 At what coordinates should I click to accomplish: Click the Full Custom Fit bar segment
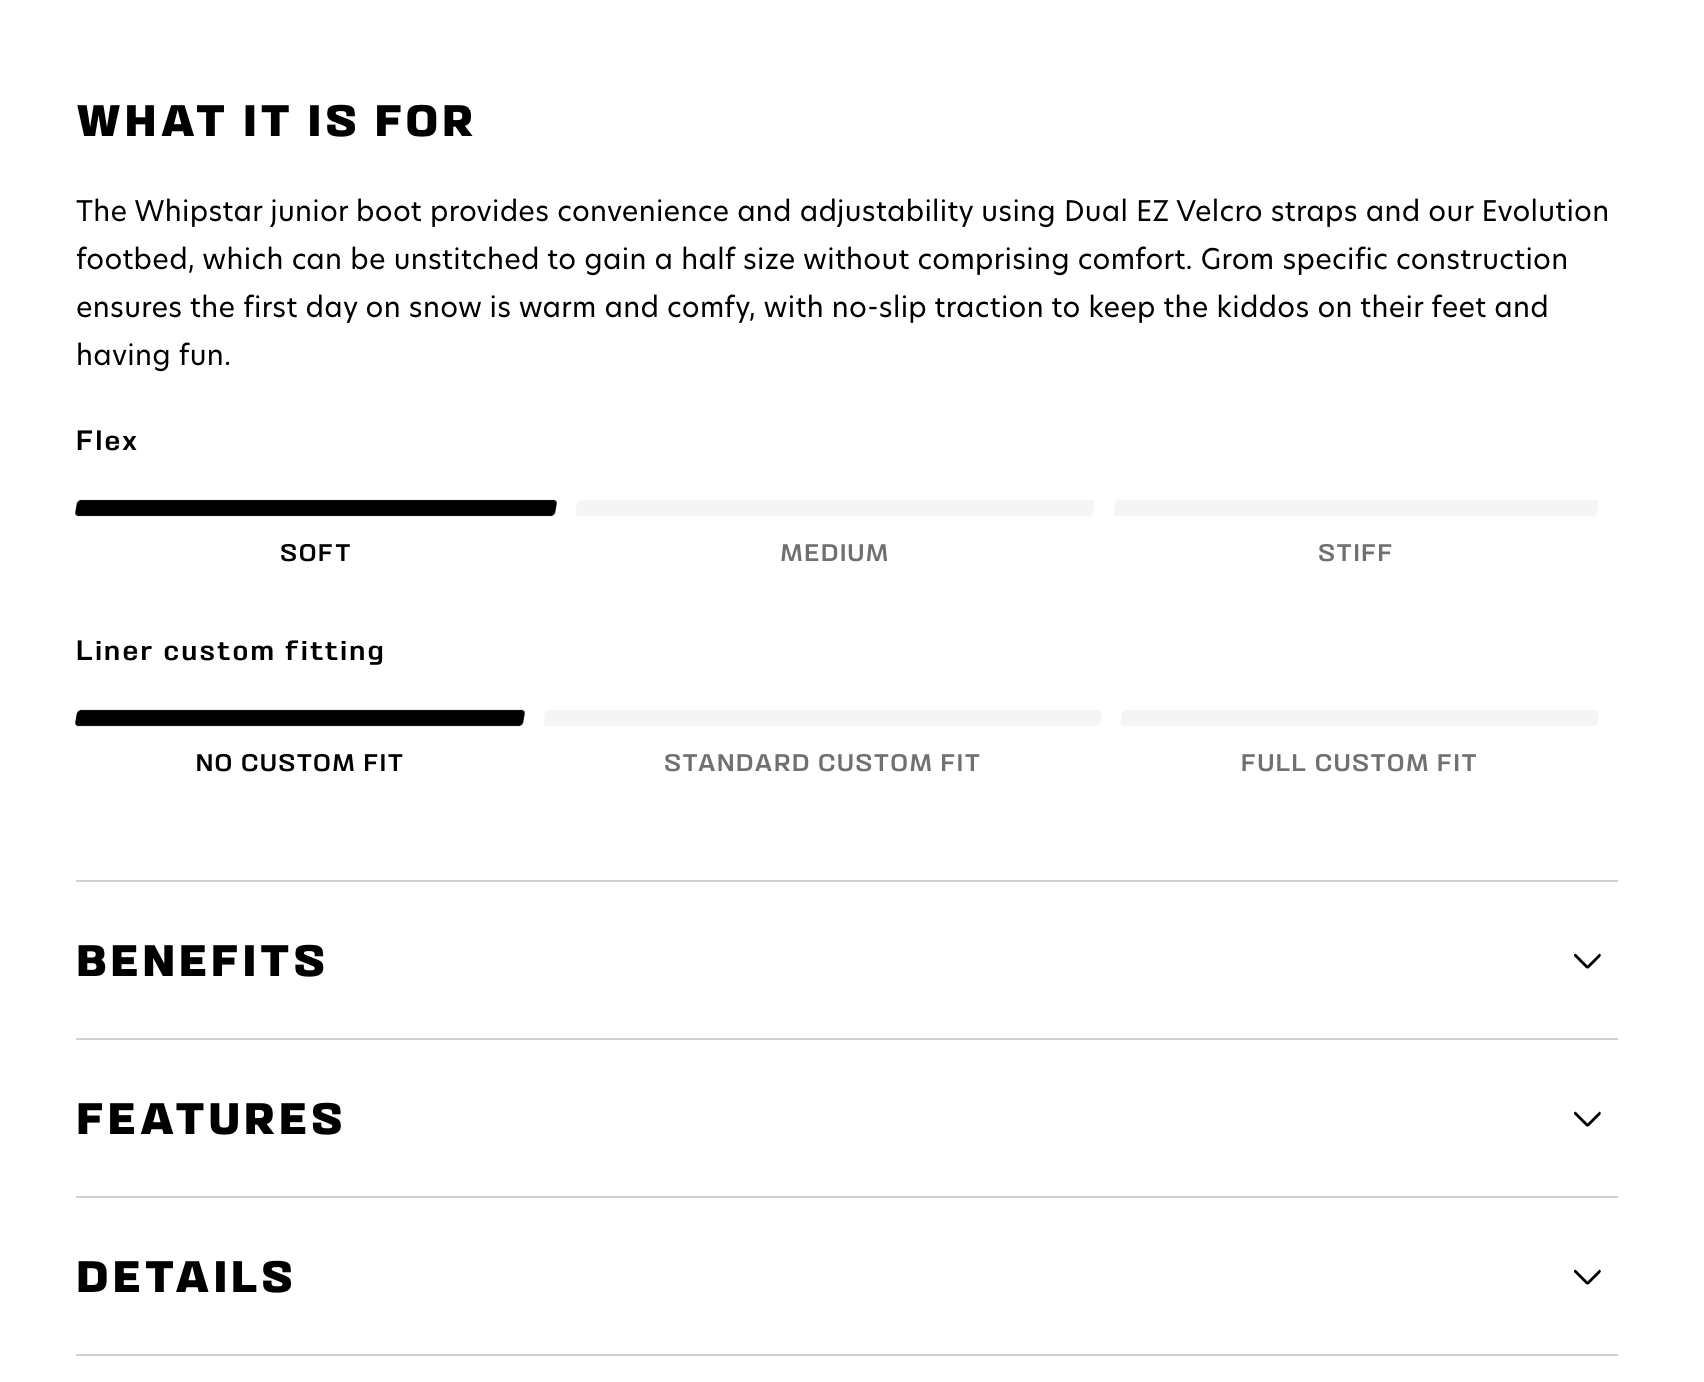coord(1358,718)
